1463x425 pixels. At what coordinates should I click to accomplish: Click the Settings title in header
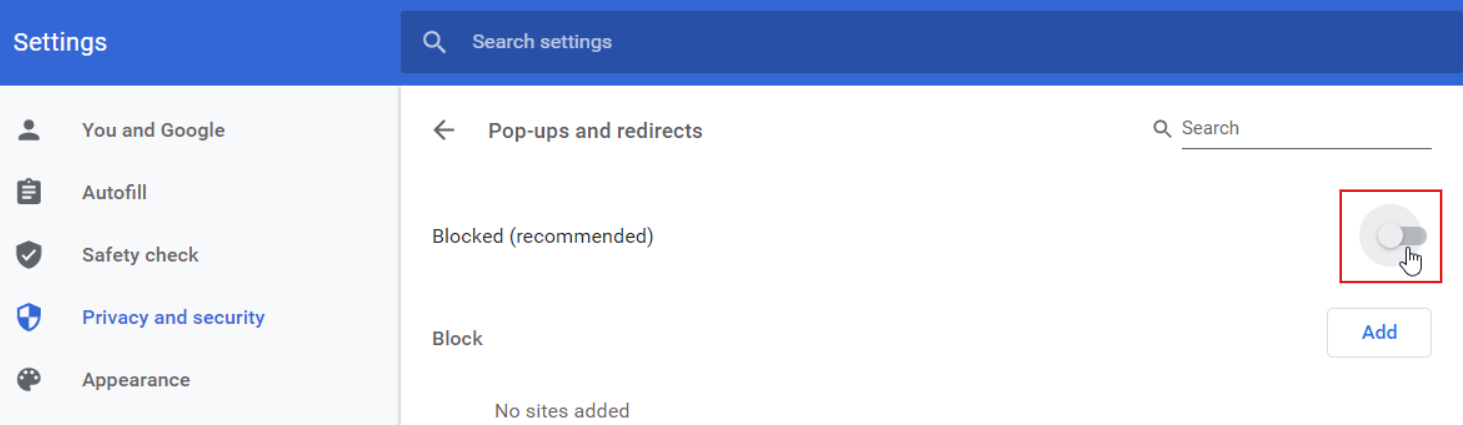point(60,42)
